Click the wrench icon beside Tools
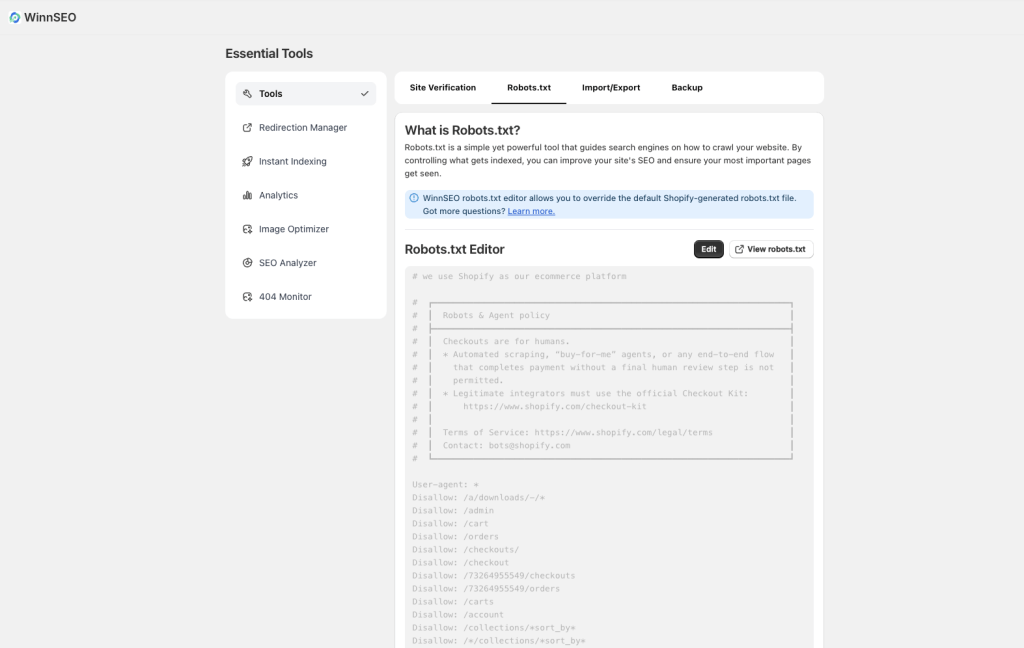1024x648 pixels. point(248,93)
